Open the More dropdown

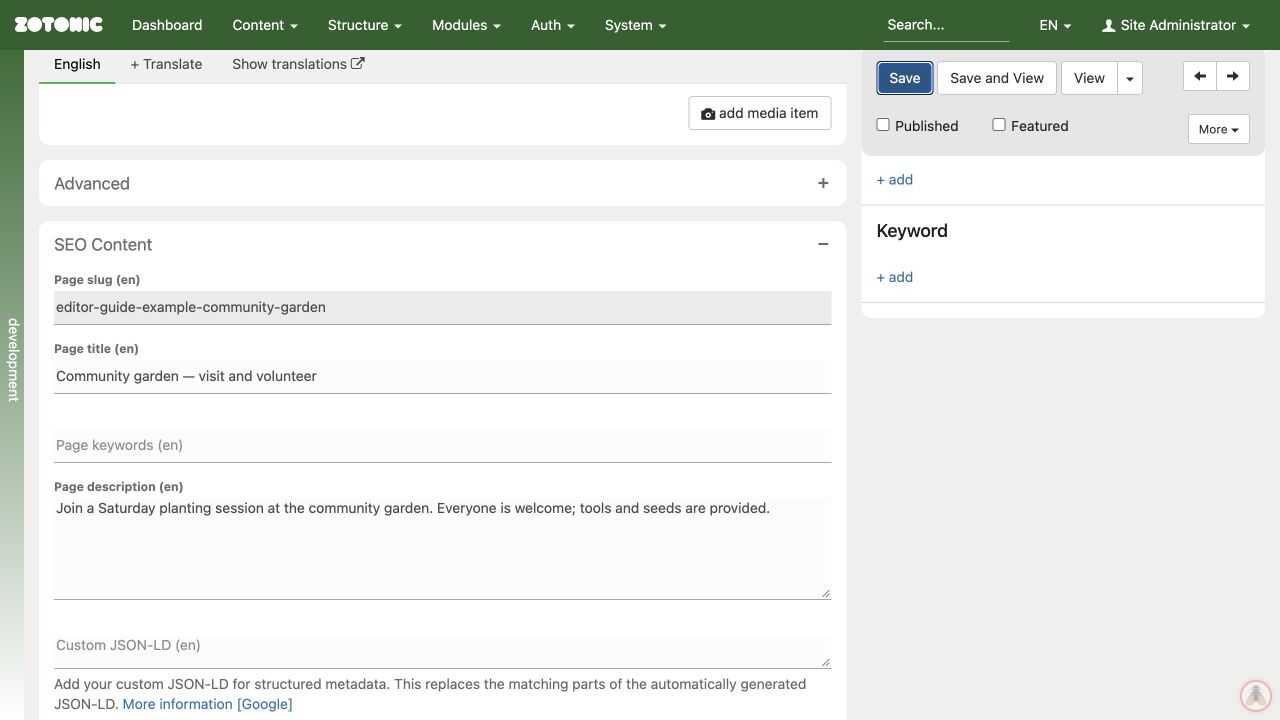pyautogui.click(x=1218, y=129)
